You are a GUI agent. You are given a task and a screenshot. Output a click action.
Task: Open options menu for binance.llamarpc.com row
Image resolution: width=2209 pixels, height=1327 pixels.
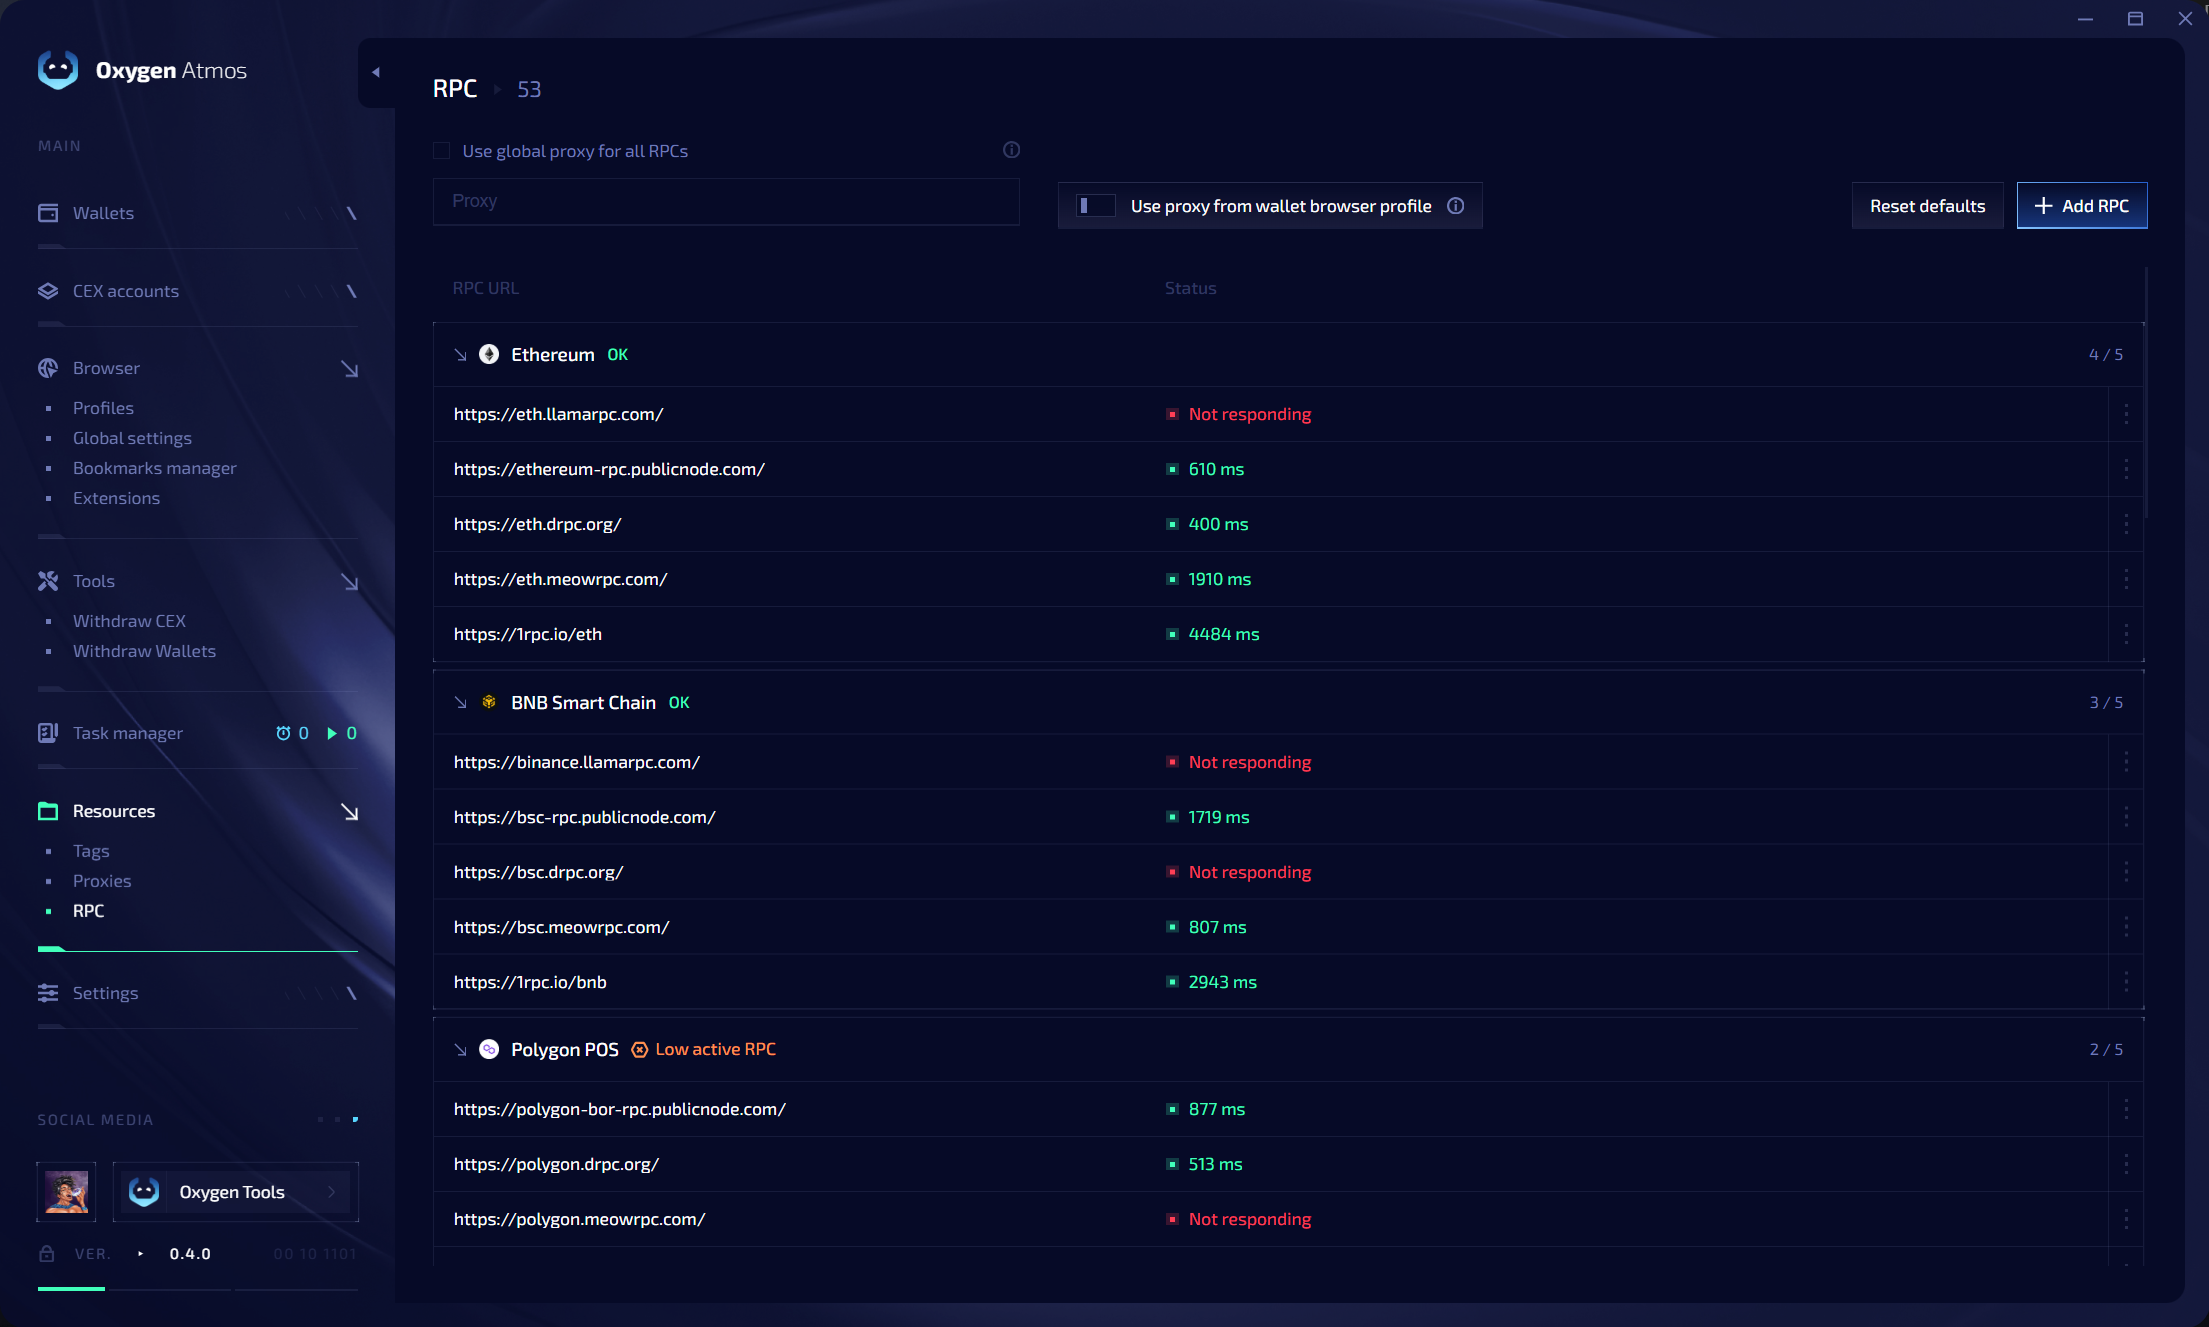2126,762
